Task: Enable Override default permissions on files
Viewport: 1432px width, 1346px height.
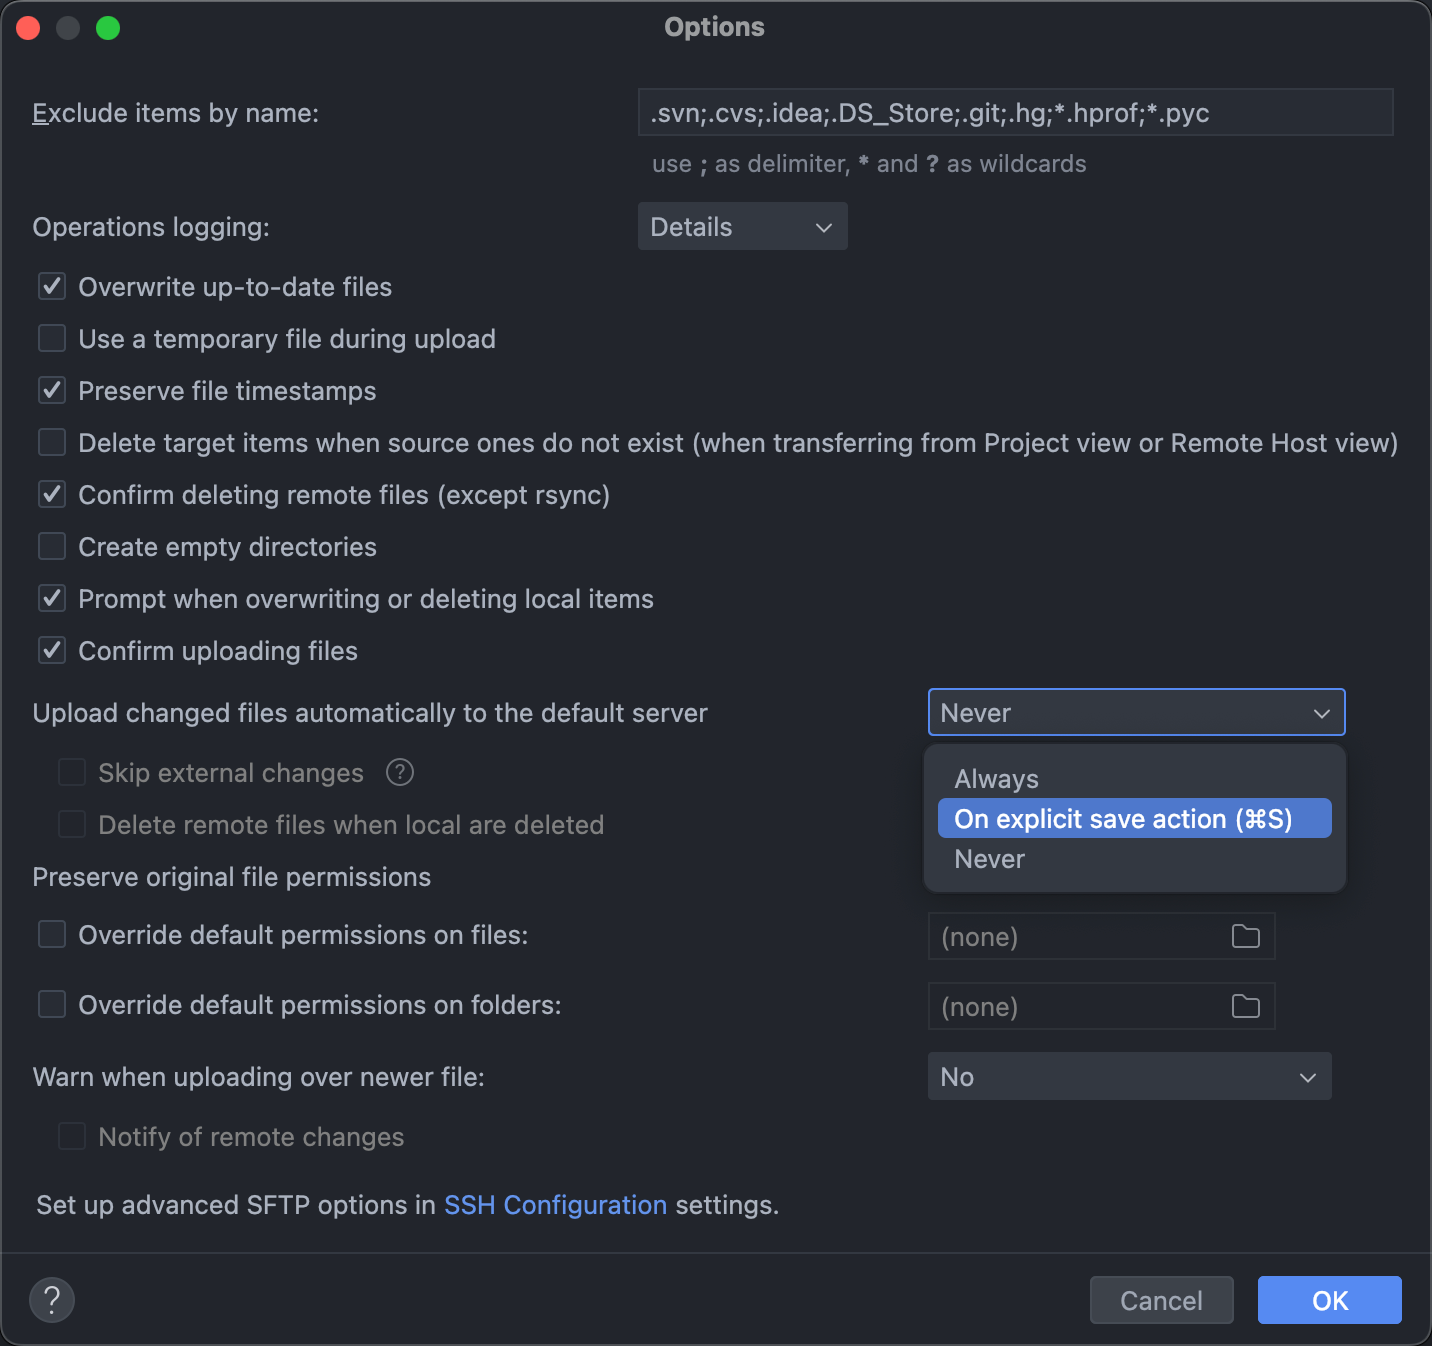Action: coord(52,935)
